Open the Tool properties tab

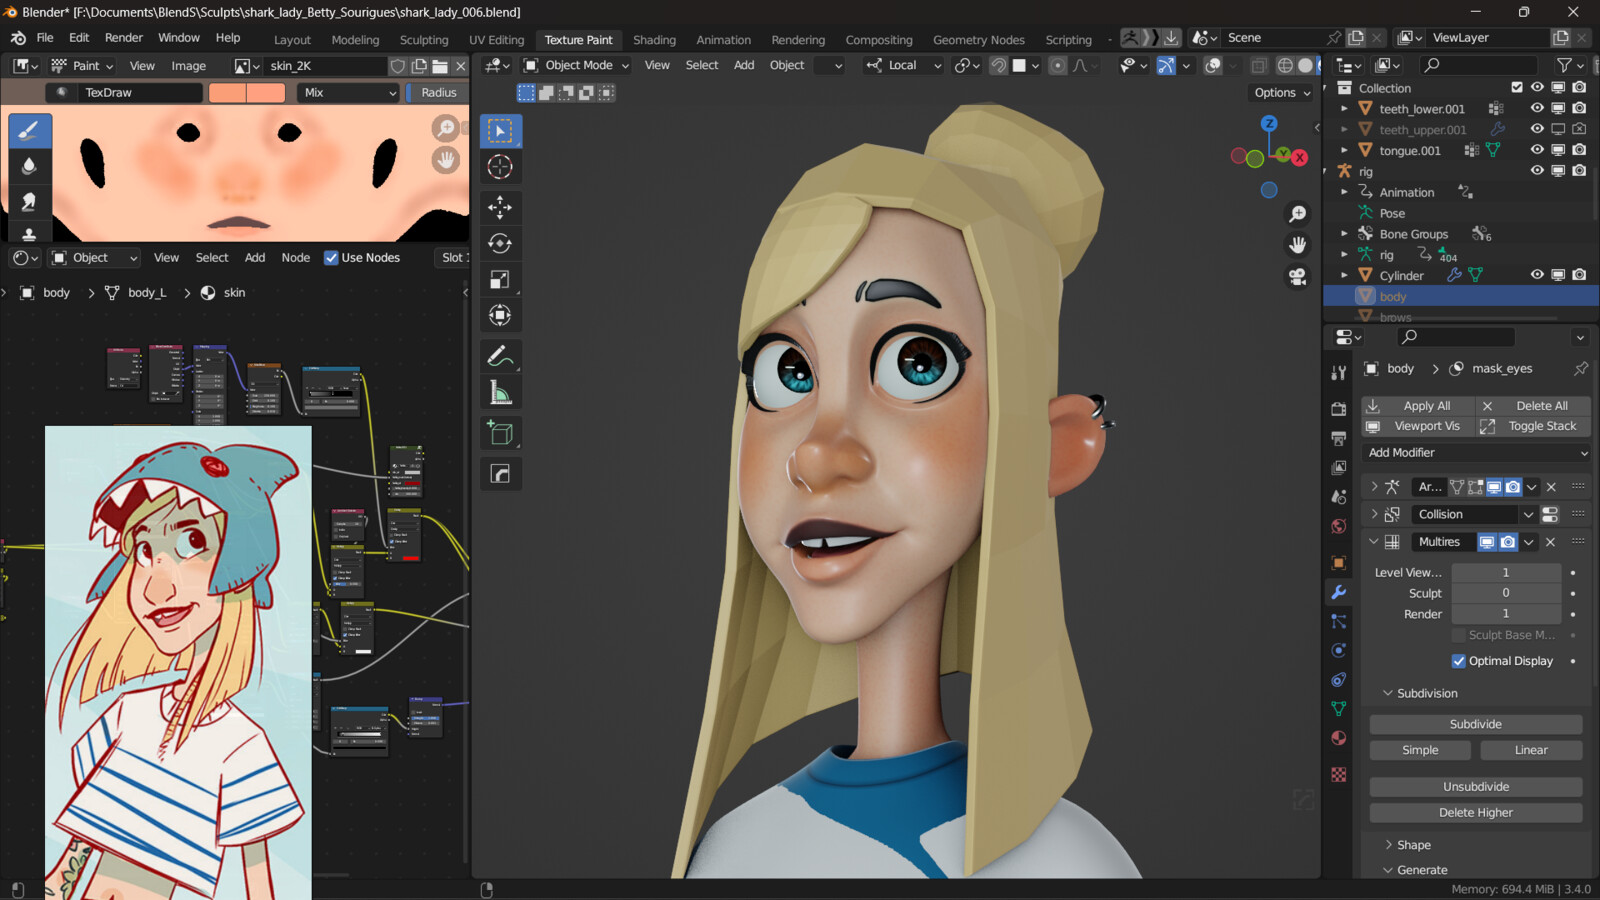point(1339,372)
